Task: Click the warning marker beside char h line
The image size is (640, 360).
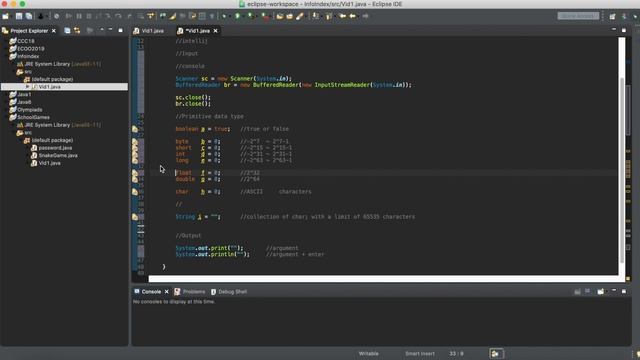Action: pyautogui.click(x=135, y=191)
